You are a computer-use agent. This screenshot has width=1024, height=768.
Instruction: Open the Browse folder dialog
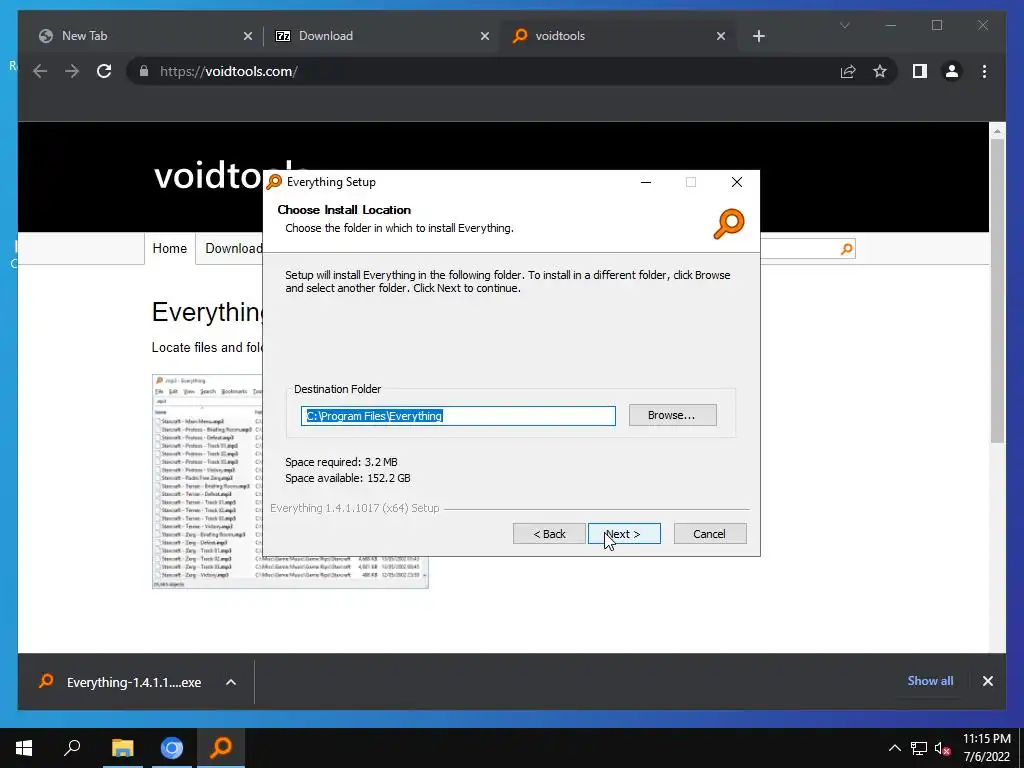672,415
